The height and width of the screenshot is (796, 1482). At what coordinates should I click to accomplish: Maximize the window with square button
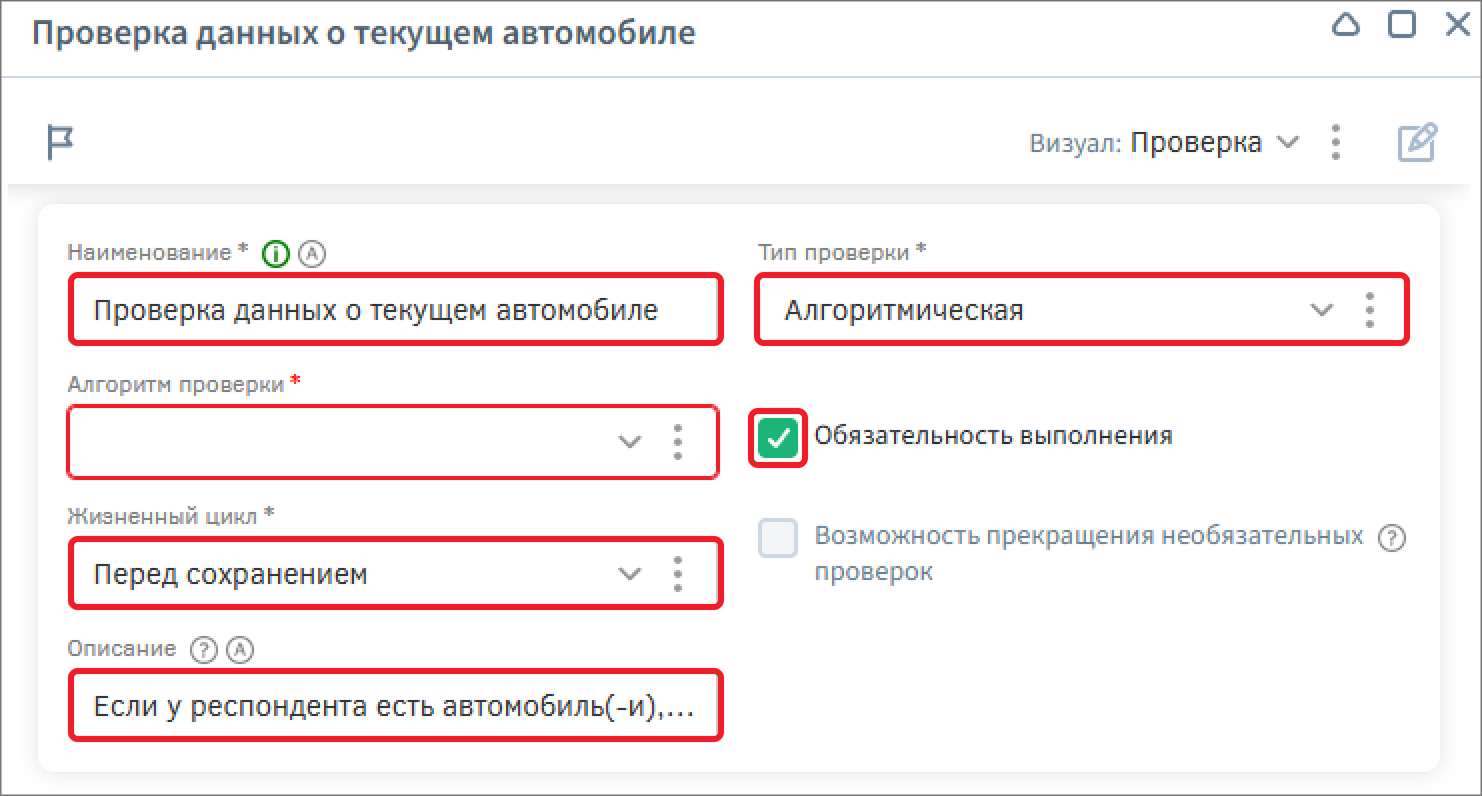pyautogui.click(x=1402, y=25)
